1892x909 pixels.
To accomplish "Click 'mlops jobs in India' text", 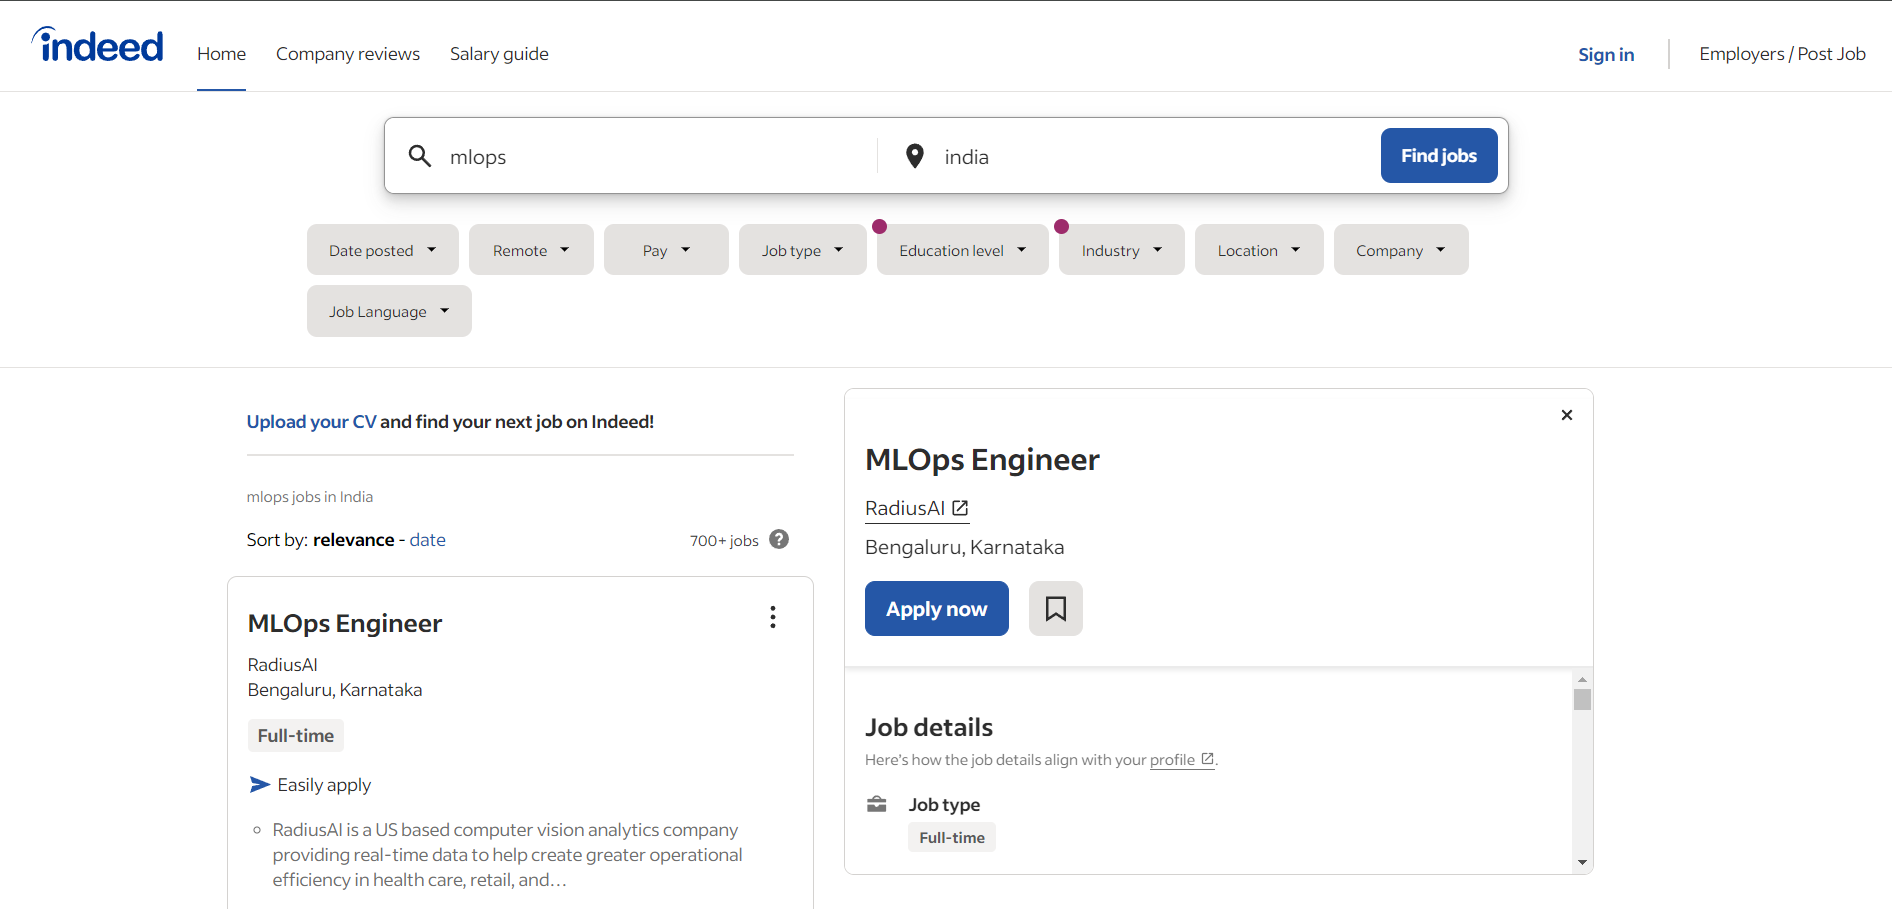I will pos(310,497).
